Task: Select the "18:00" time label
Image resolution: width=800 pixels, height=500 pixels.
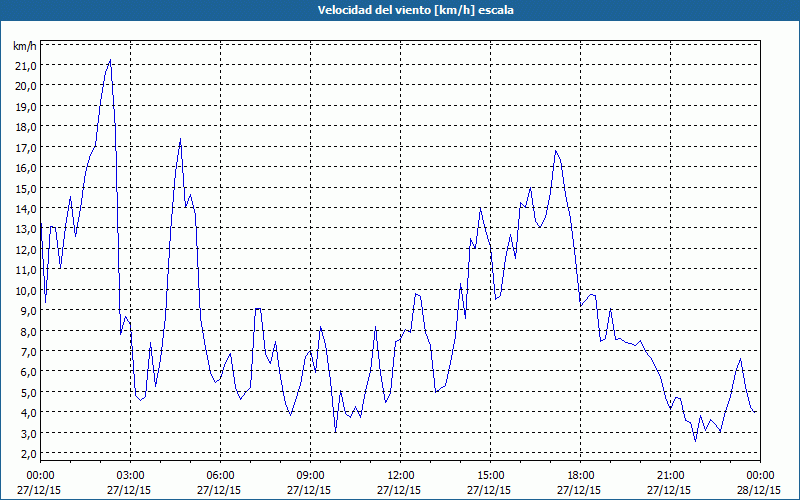Action: [581, 476]
